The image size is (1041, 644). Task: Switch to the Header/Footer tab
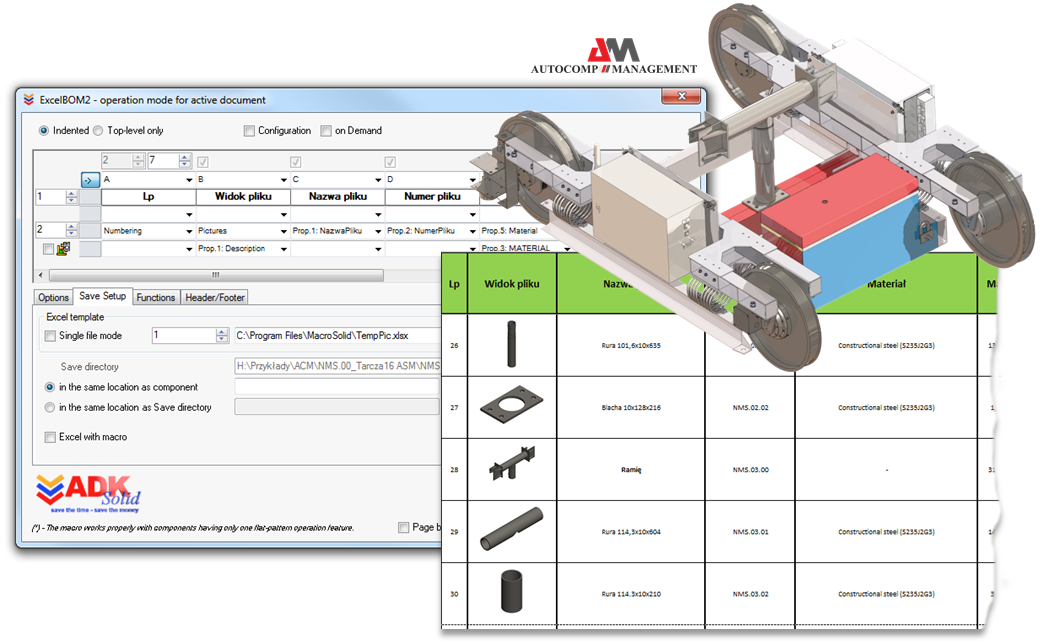pos(214,297)
